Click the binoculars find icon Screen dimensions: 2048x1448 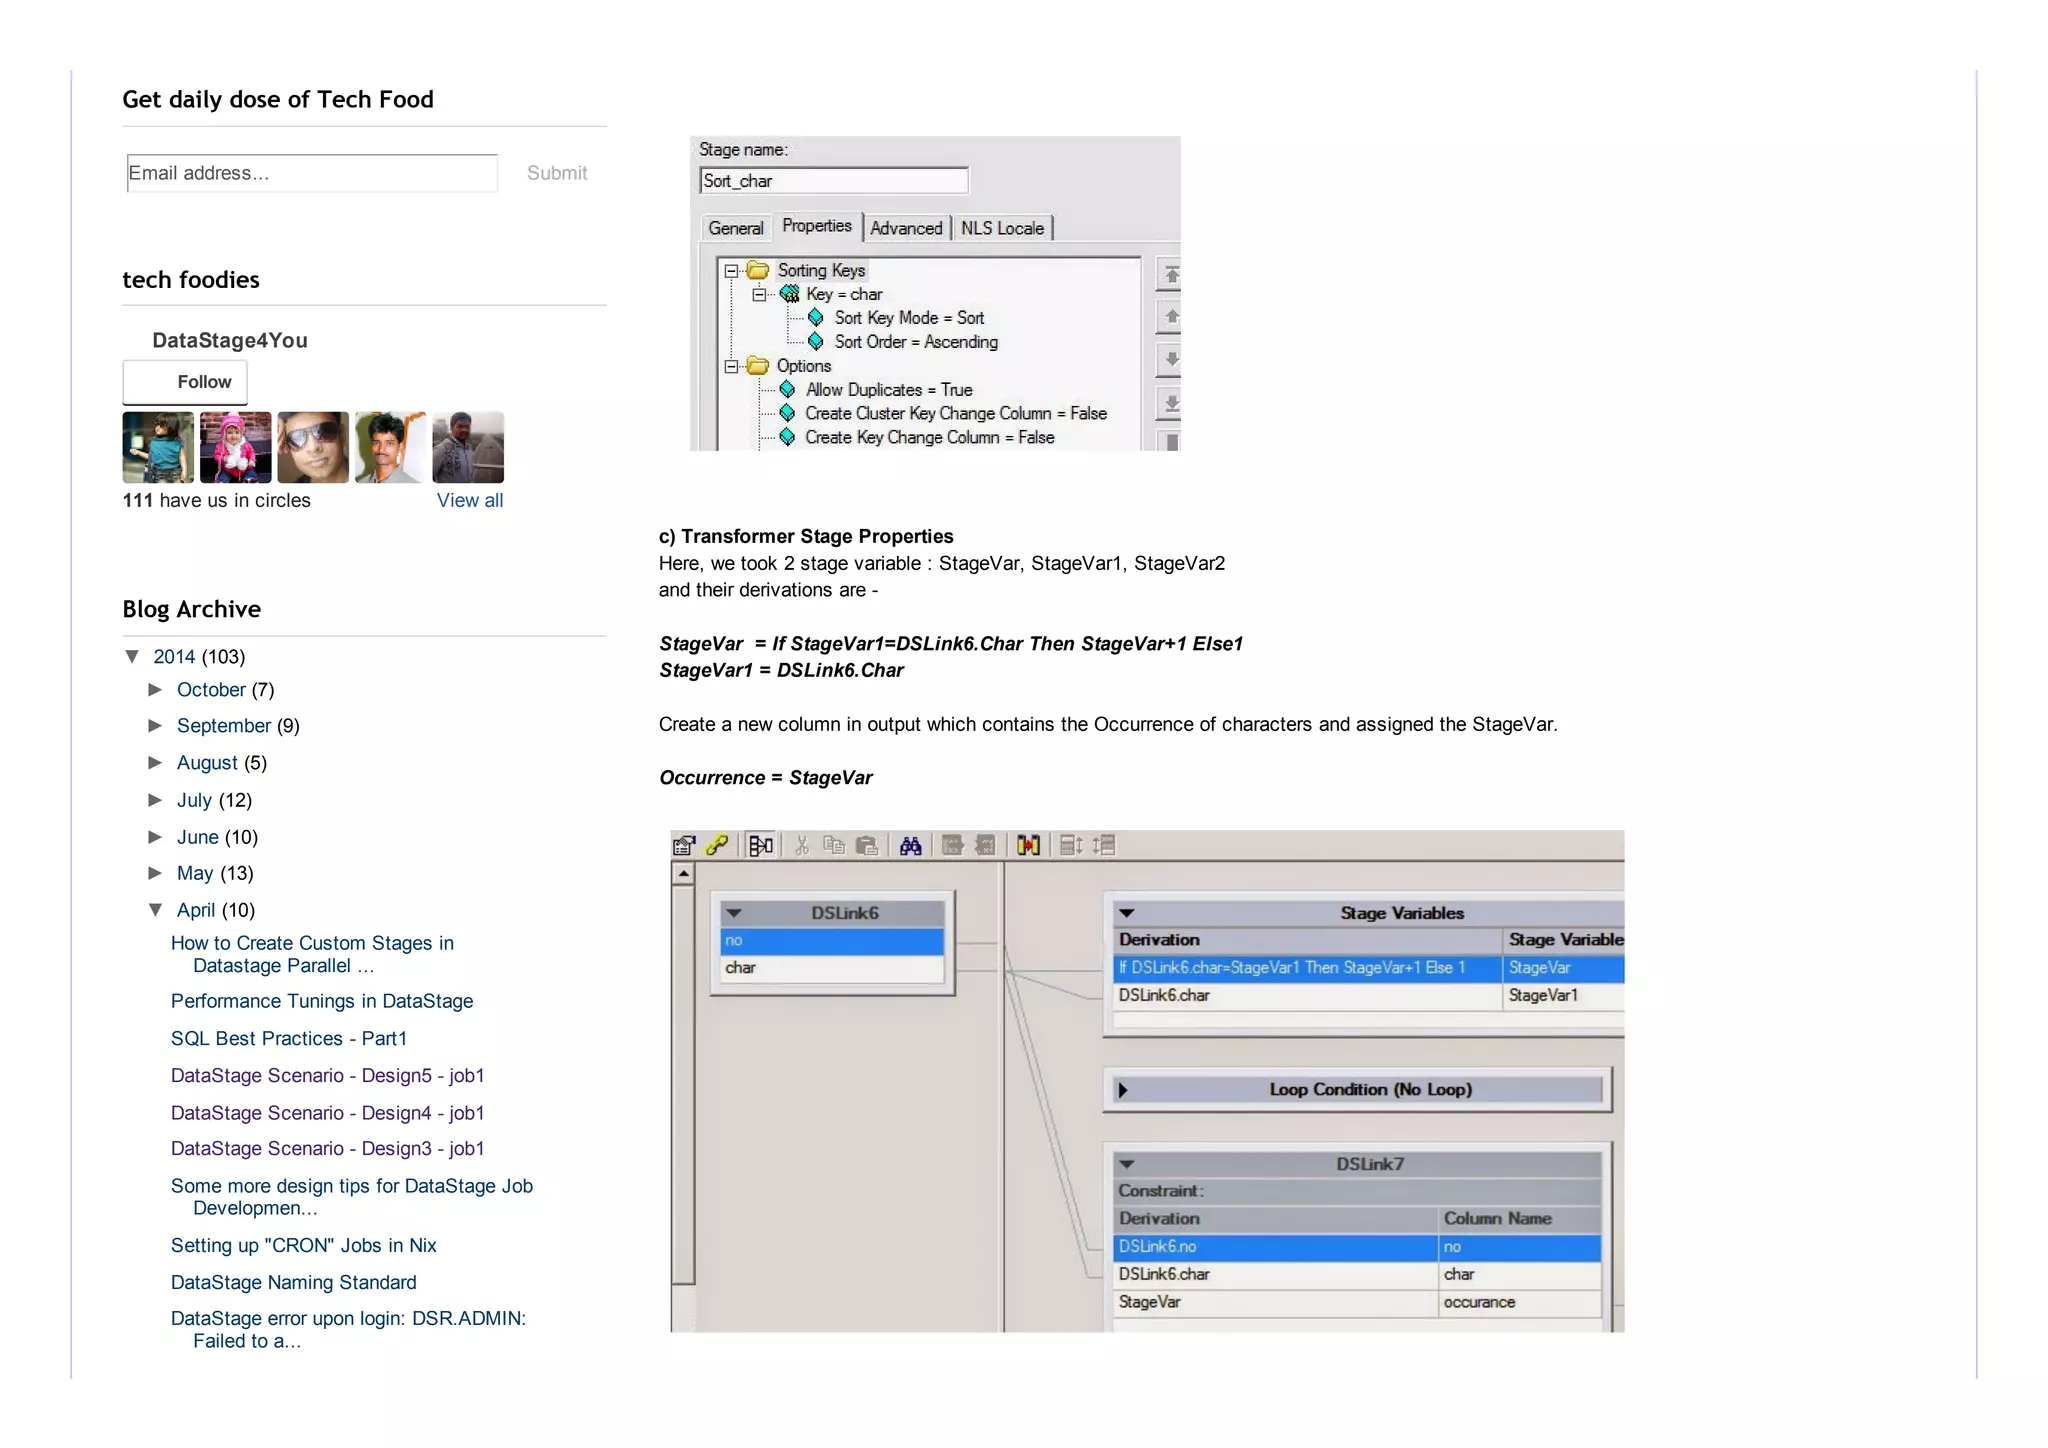point(910,846)
